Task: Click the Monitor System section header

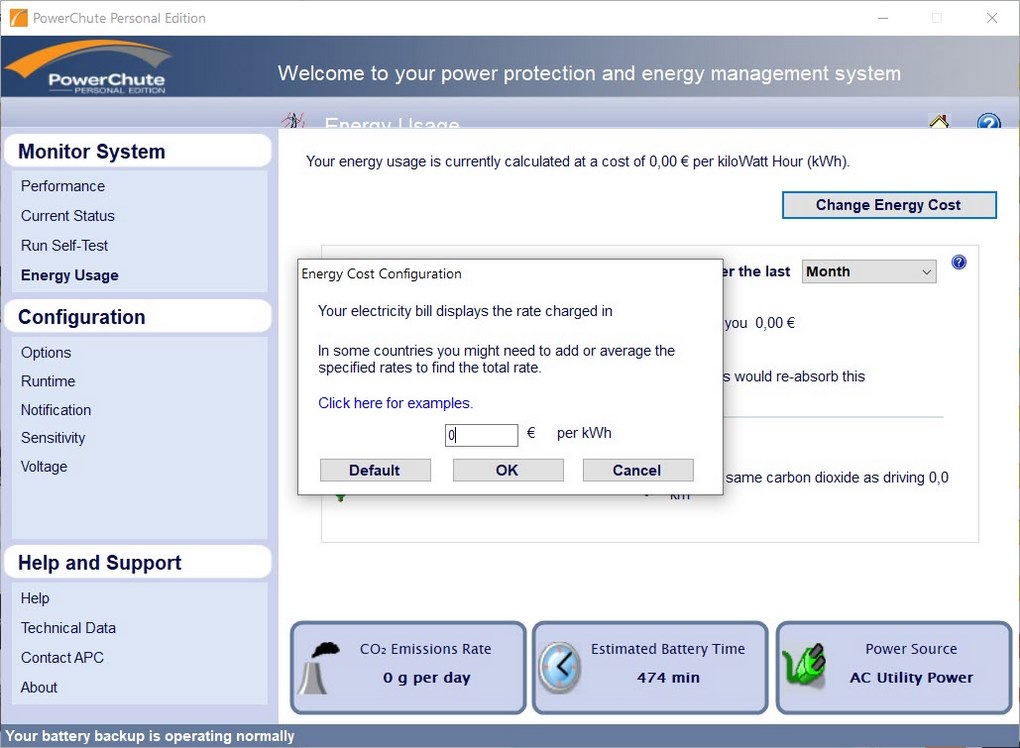Action: point(137,152)
